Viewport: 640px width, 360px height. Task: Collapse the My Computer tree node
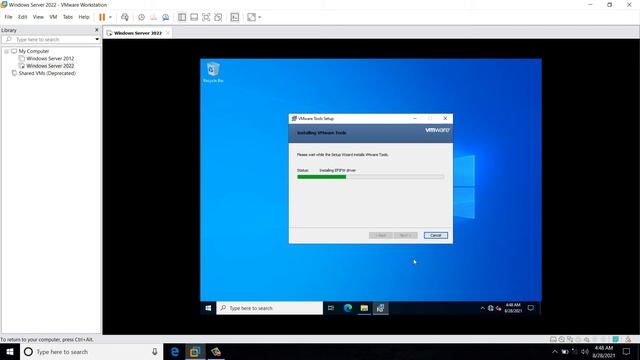tap(7, 51)
